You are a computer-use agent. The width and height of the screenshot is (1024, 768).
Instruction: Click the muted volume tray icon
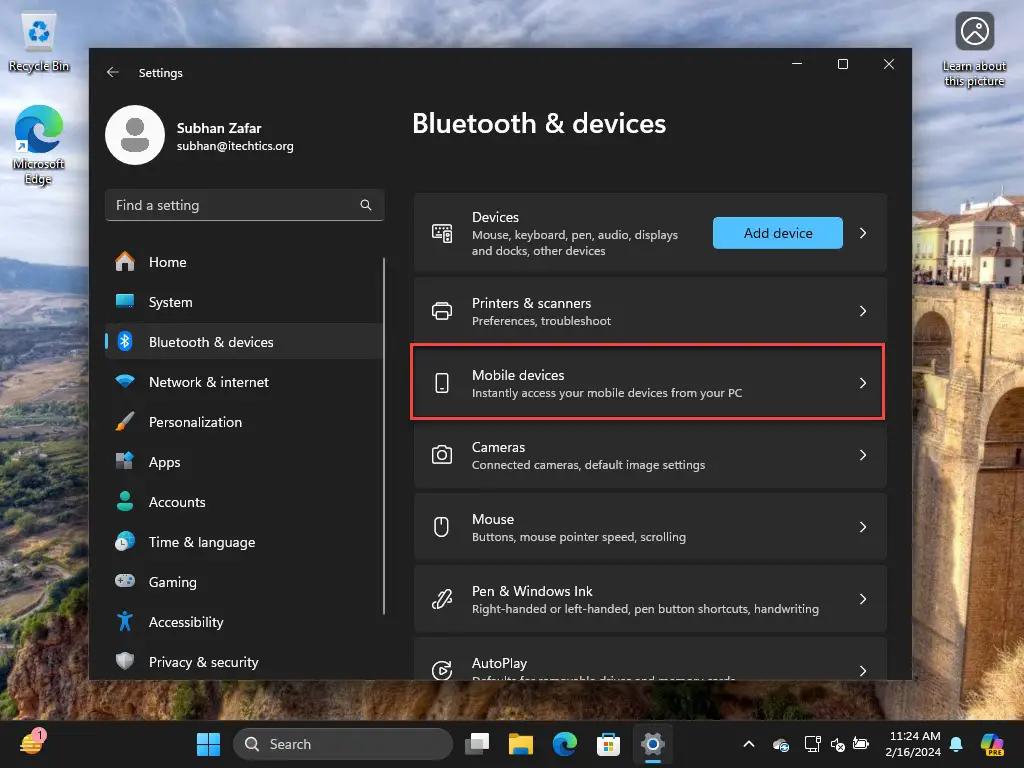(x=837, y=744)
